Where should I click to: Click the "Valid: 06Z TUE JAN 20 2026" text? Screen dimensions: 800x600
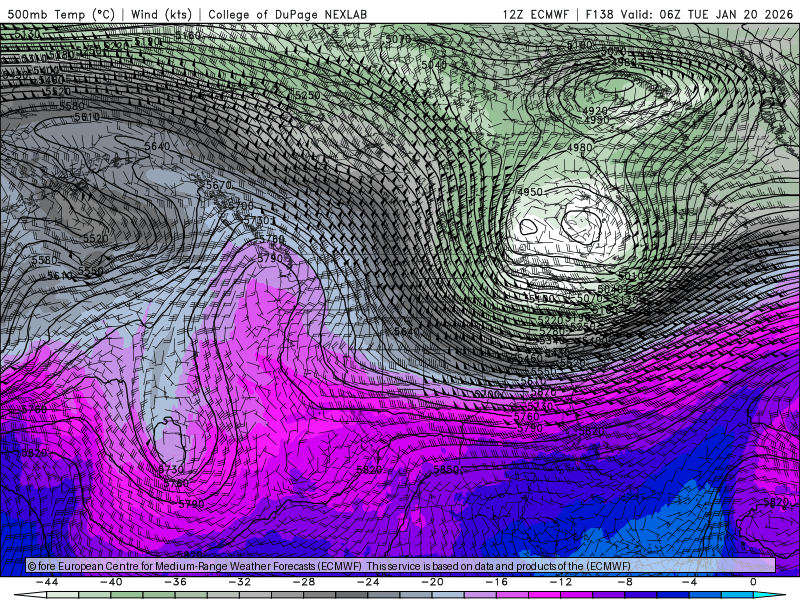pos(707,14)
